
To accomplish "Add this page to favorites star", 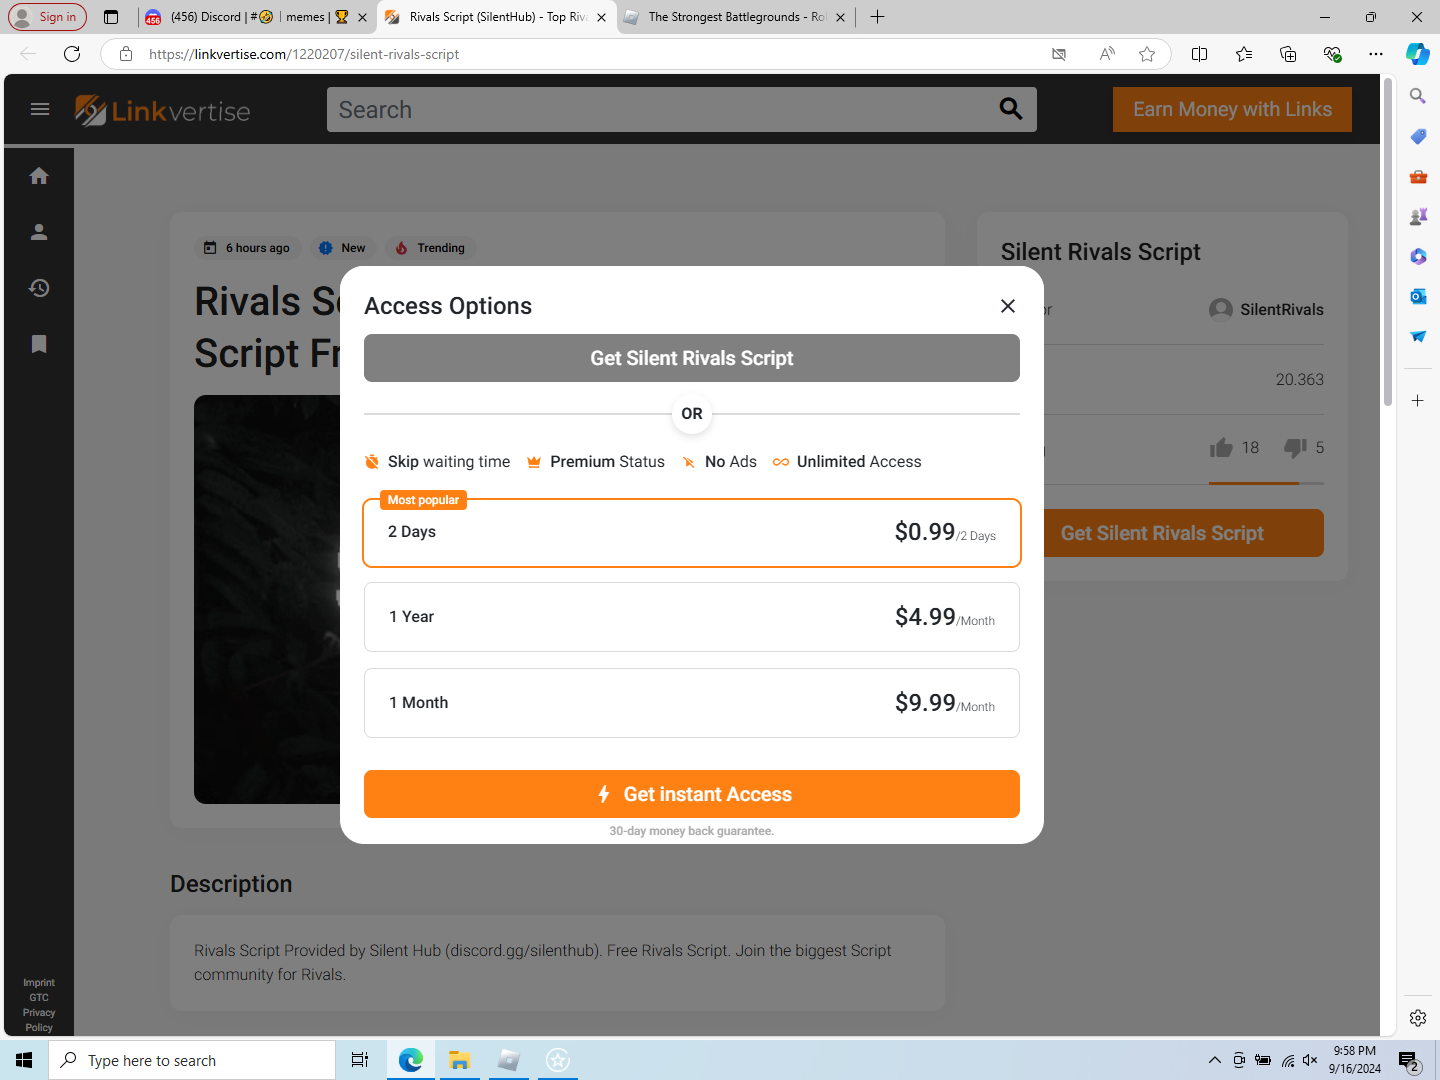I will (x=1147, y=54).
